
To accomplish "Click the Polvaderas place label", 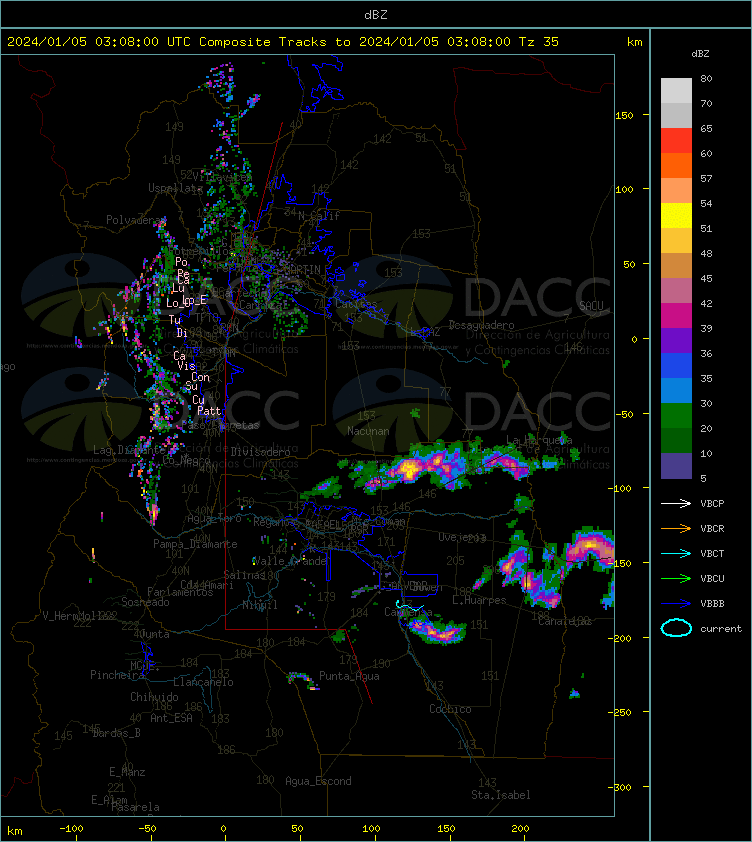I will 136,220.
